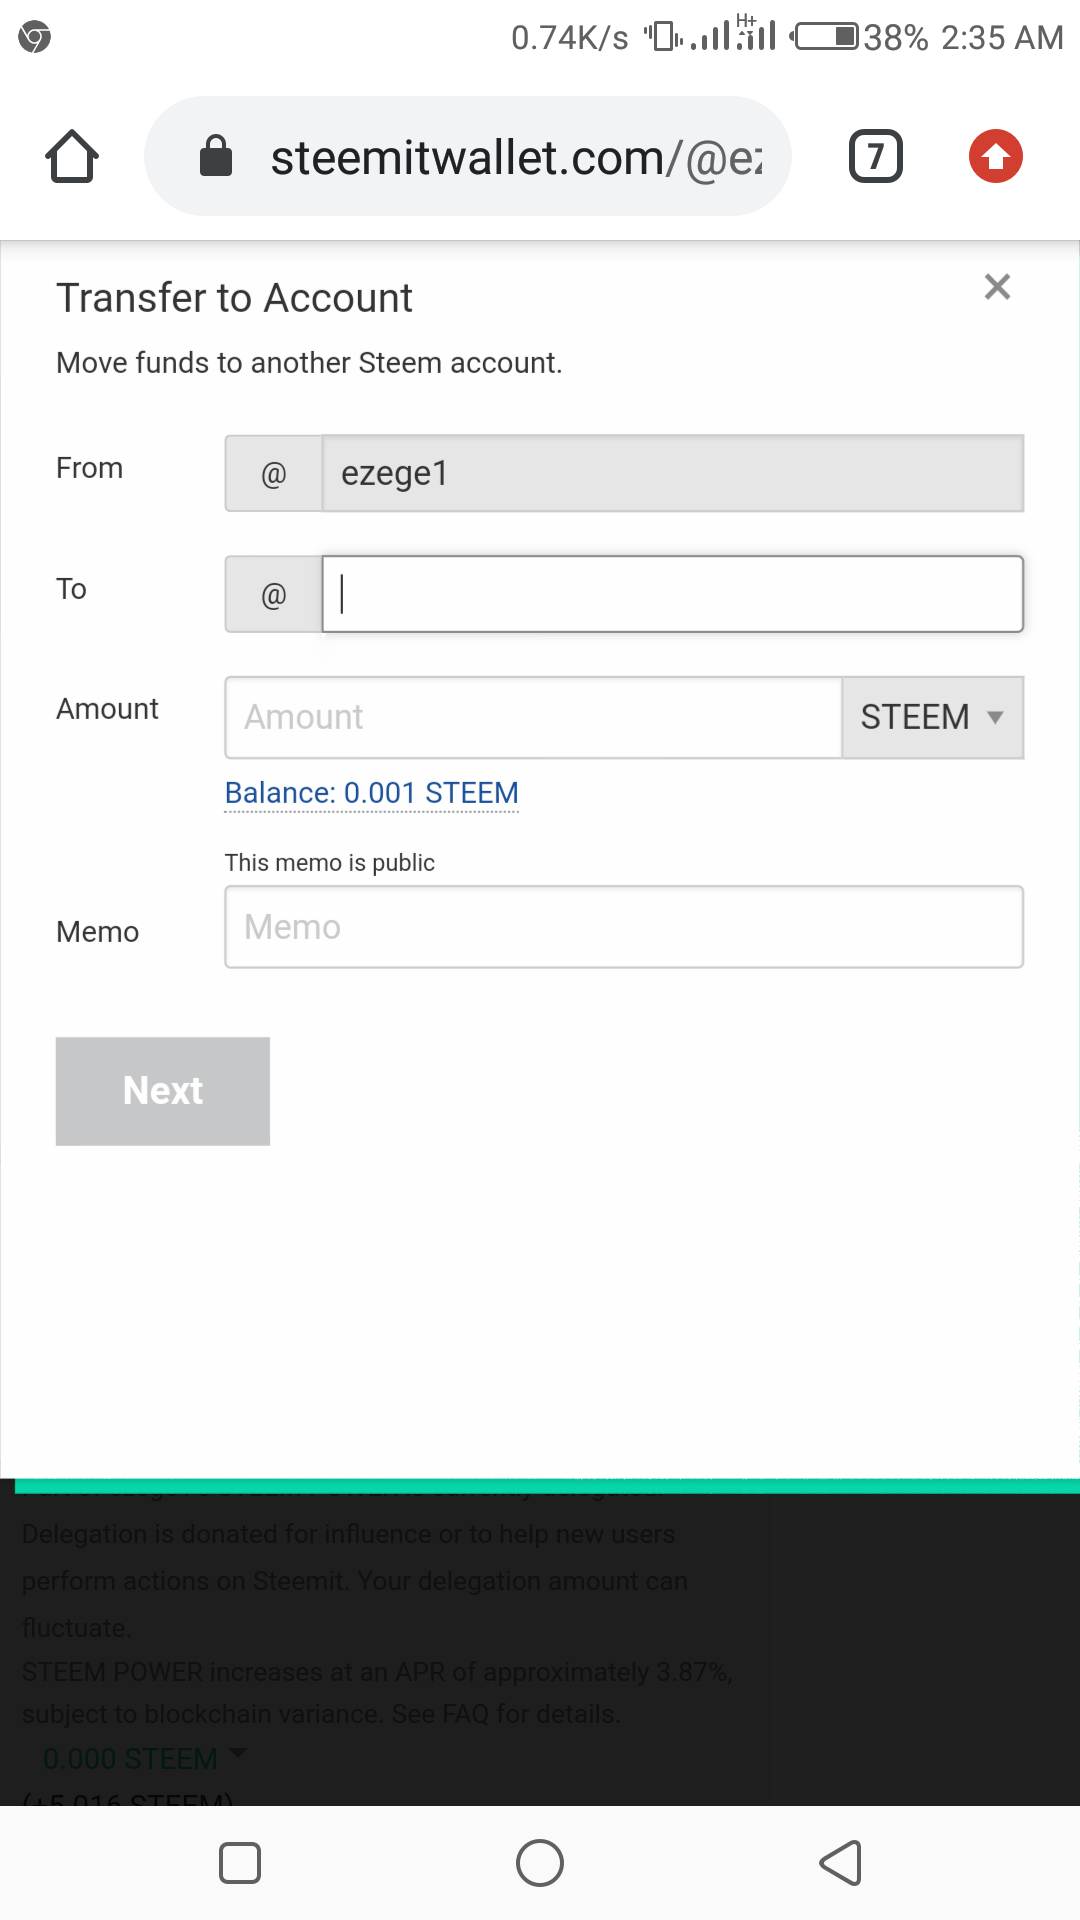The width and height of the screenshot is (1080, 1920).
Task: Click the 2:35 AM clock
Action: pyautogui.click(x=1002, y=37)
